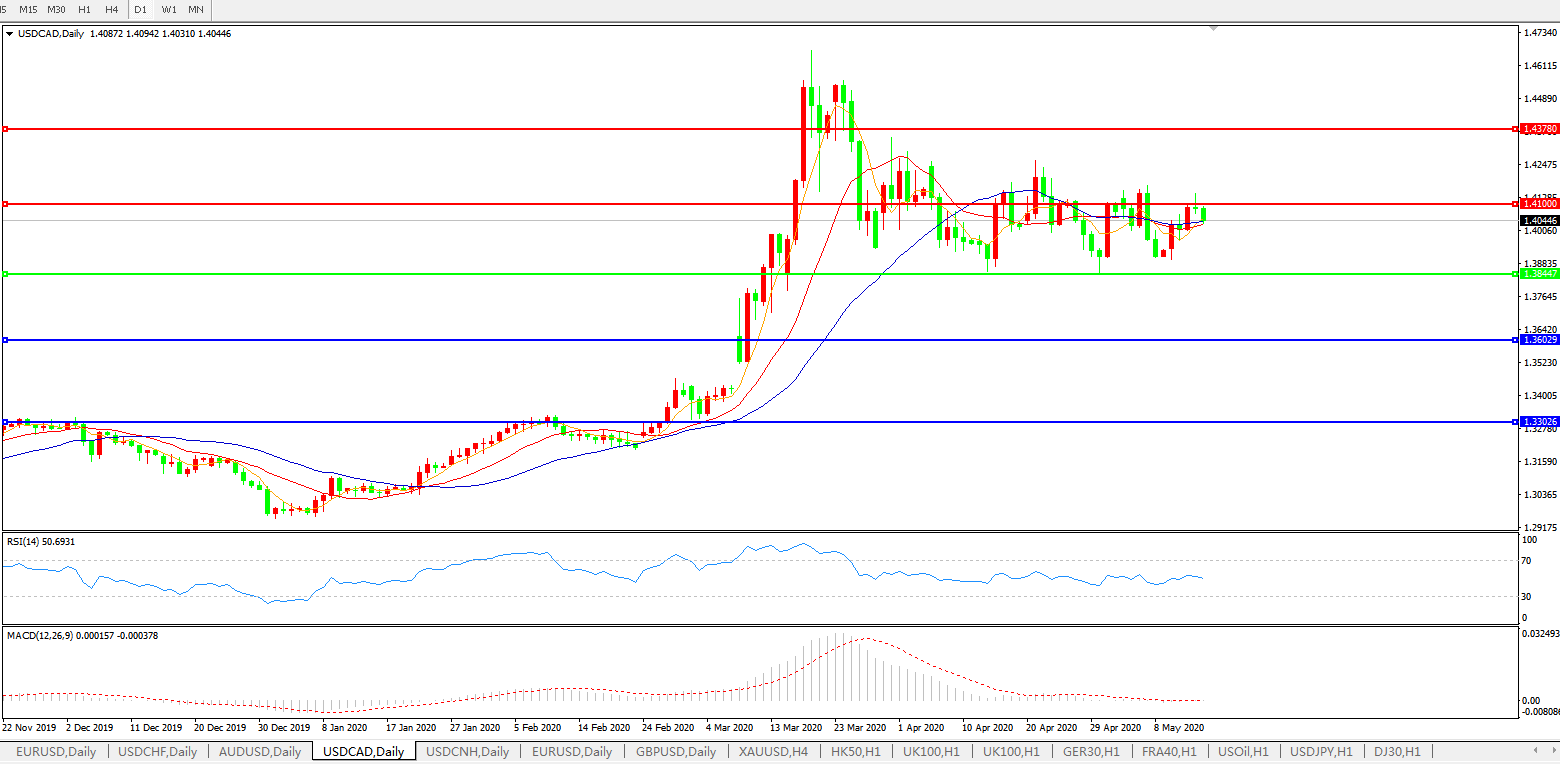Screen dimensions: 1560x764
Task: Click the green 1.38447 price label
Action: pos(1539,274)
